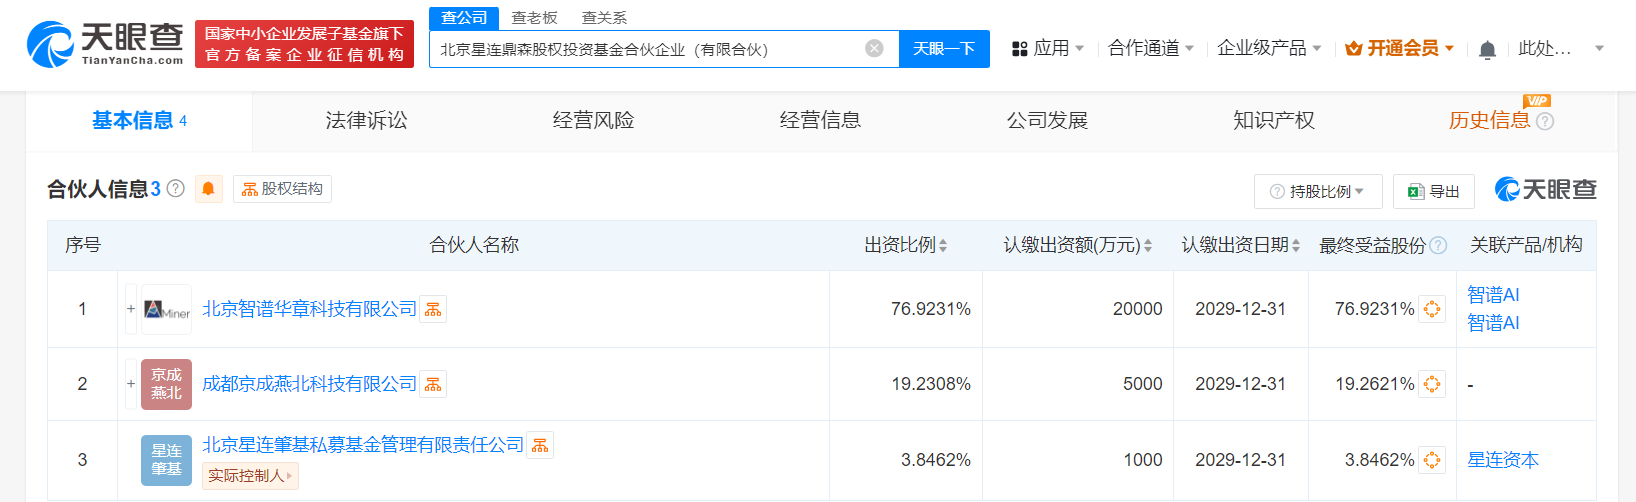
Task: Click beneficiary chain icon beside 3.8462%
Action: (1432, 460)
